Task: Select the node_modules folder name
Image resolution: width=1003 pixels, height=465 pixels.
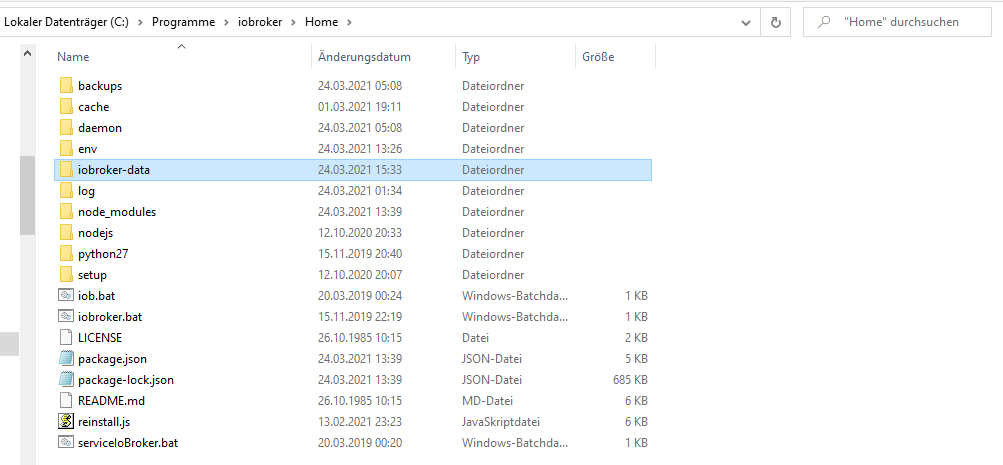Action: click(x=117, y=212)
